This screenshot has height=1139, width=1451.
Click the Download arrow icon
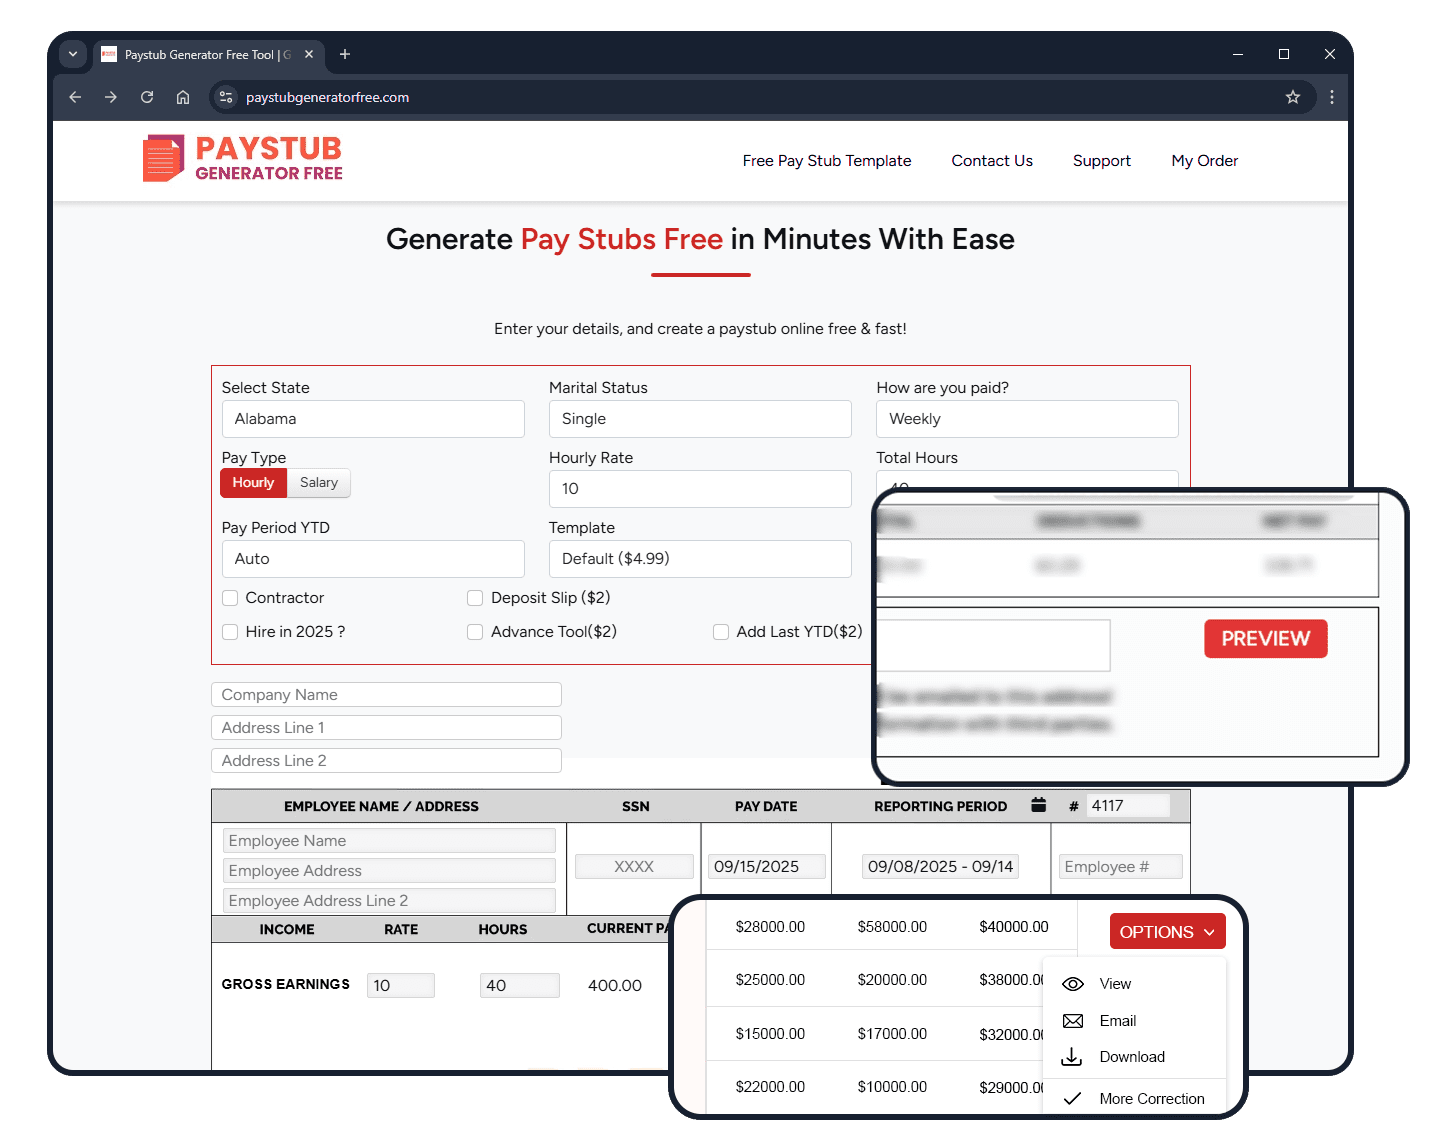click(x=1072, y=1057)
